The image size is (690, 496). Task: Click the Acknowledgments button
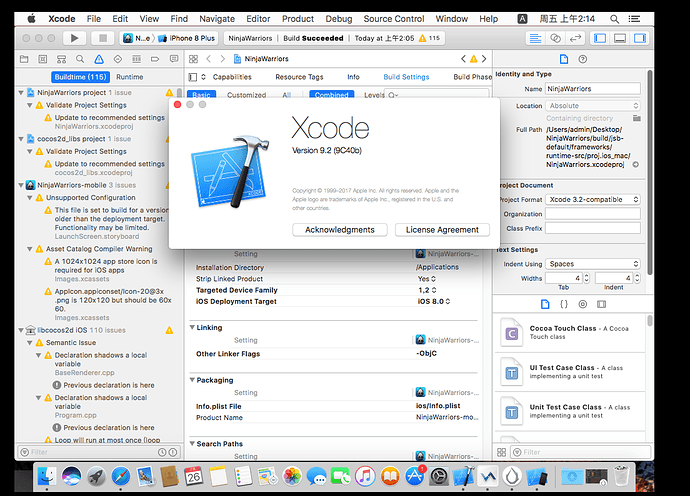coord(340,230)
